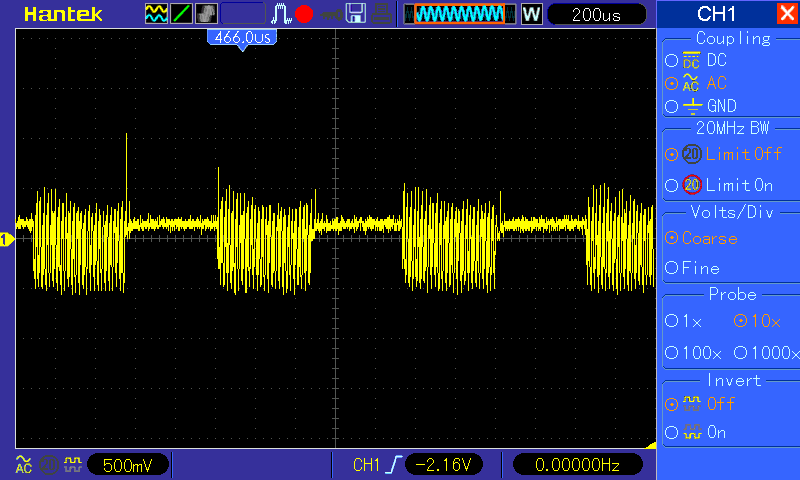Click the 20MHz bandwidth limit status icon
Image resolution: width=800 pixels, height=480 pixels.
pos(48,465)
